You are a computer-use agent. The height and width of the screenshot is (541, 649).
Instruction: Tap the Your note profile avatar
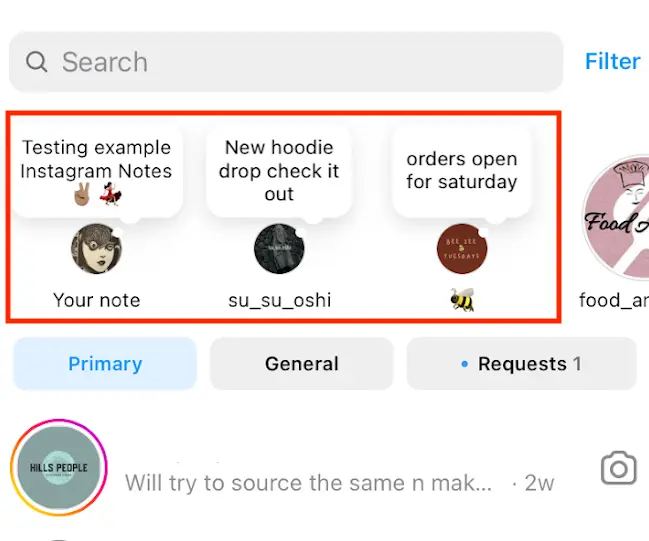(x=97, y=248)
